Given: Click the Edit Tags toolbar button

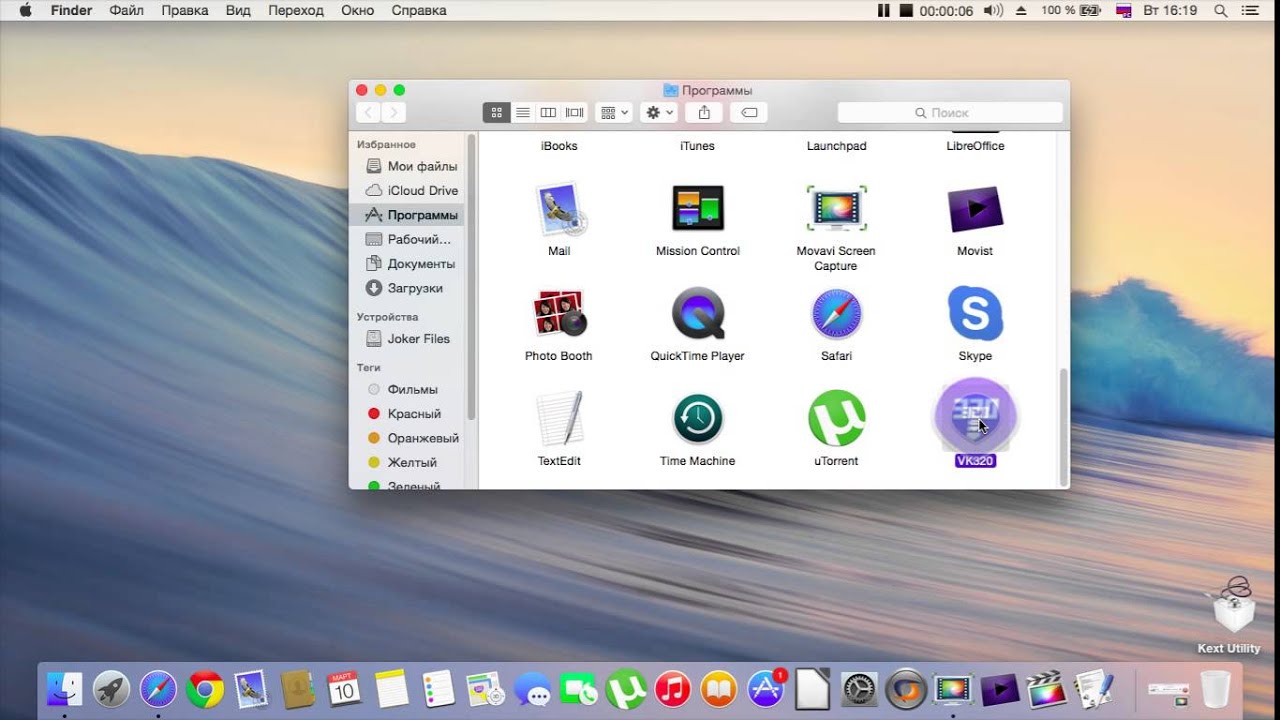Looking at the screenshot, I should (749, 113).
